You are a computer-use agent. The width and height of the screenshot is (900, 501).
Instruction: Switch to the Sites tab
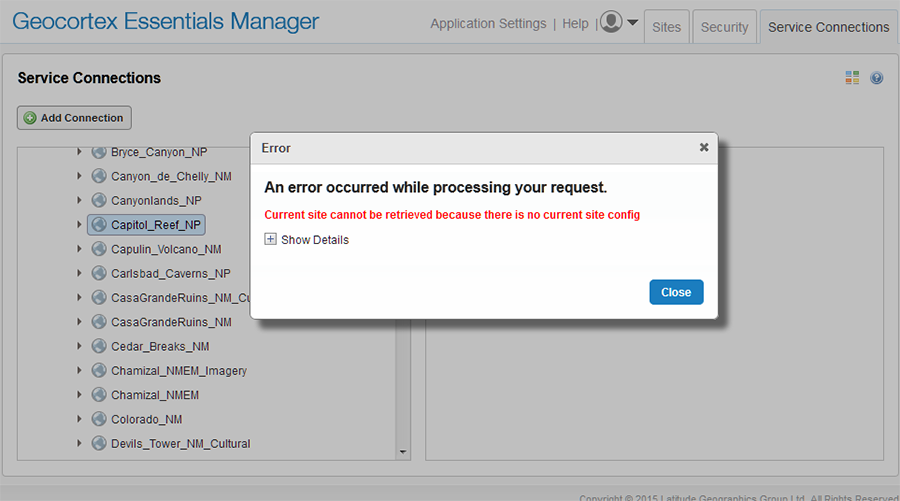(666, 27)
